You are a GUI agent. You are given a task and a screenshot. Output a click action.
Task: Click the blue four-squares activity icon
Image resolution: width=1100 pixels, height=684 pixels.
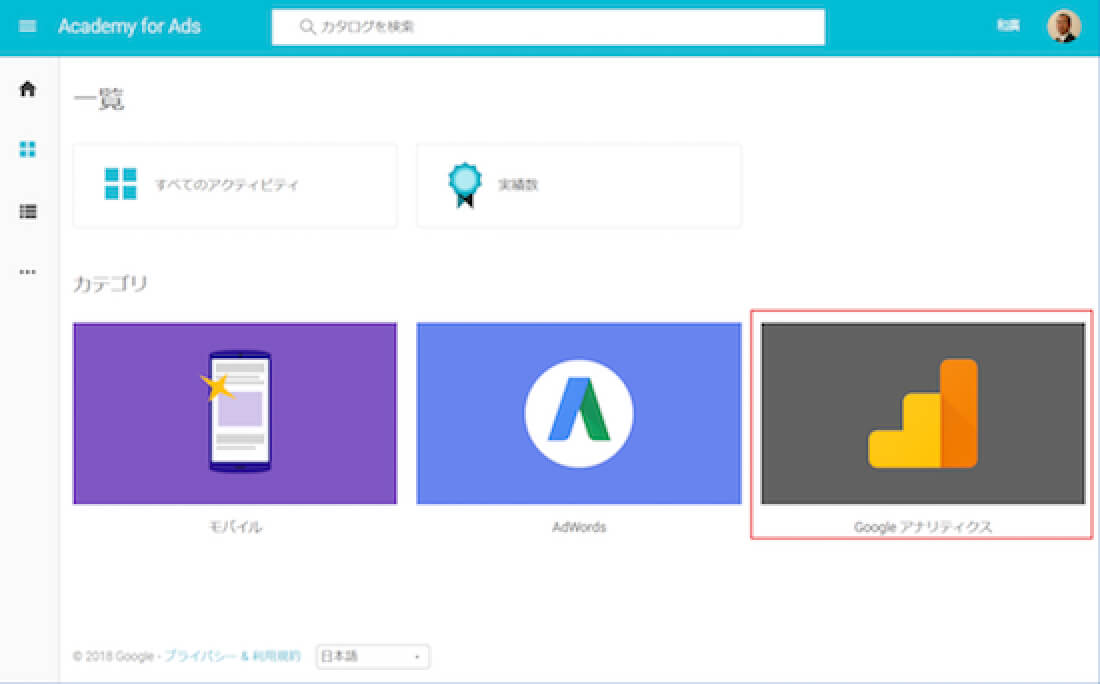(121, 184)
